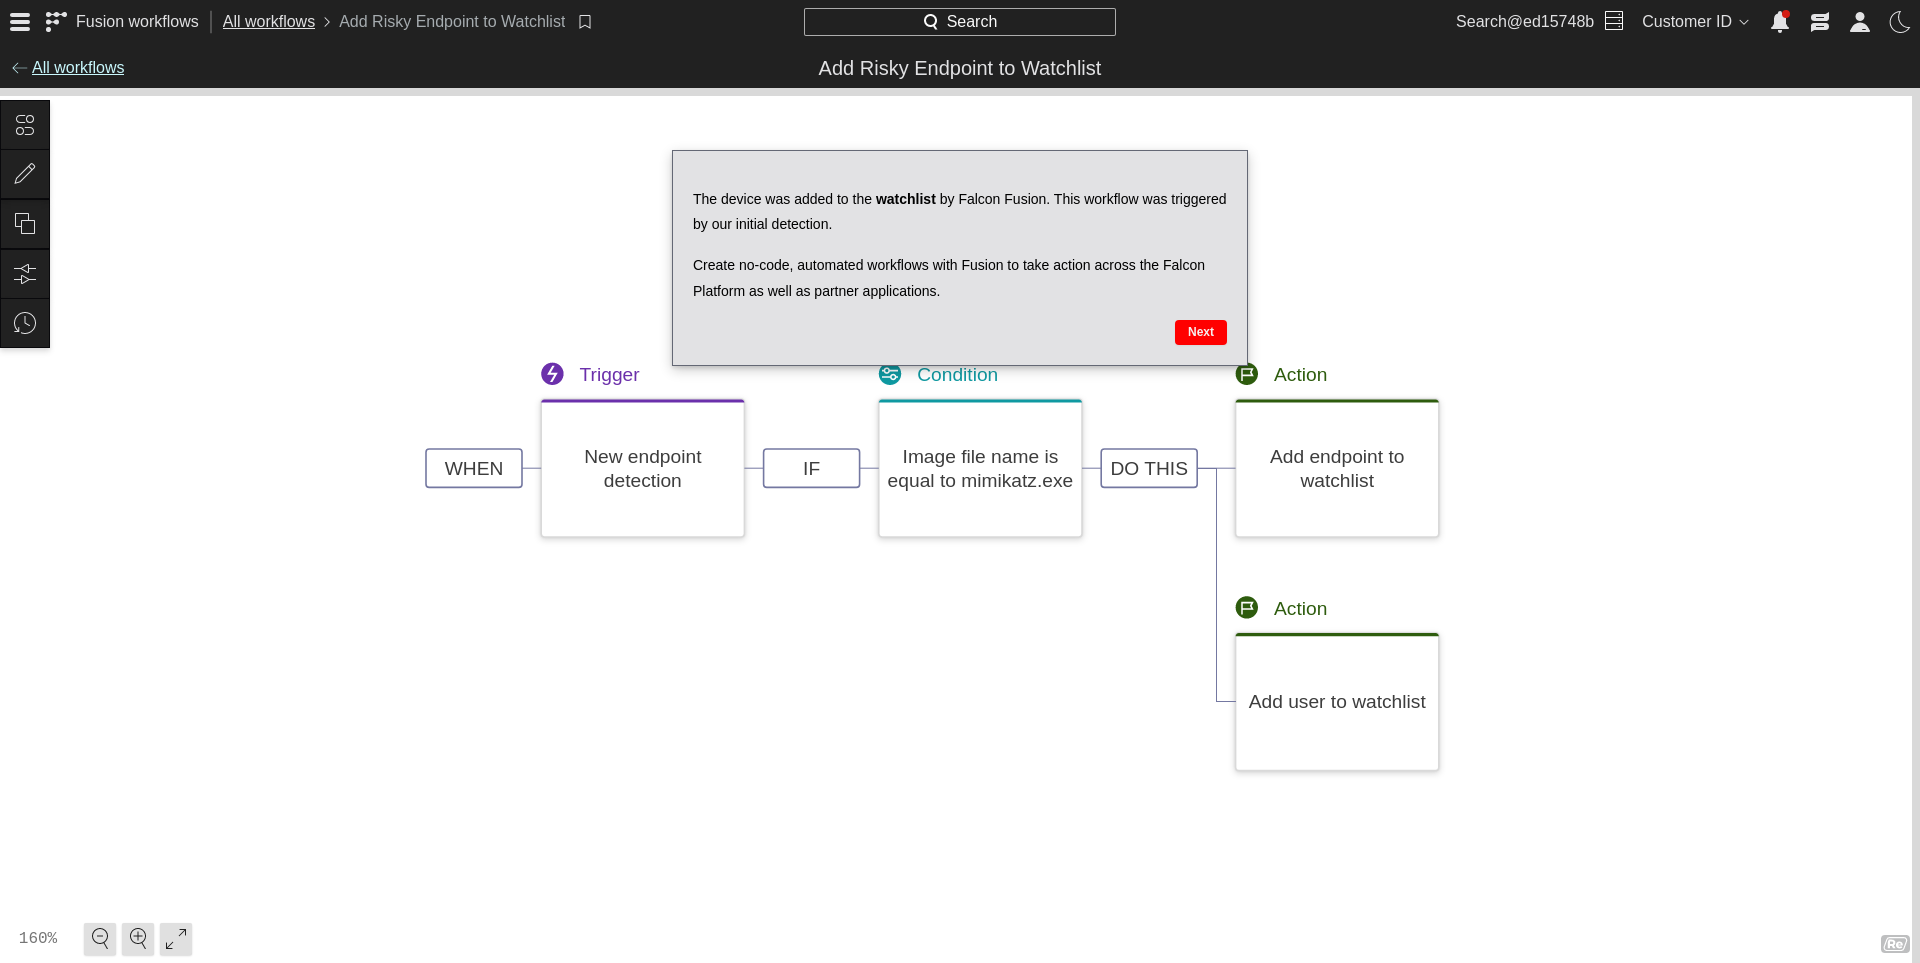Open the Falcon app switcher grid icon

pos(56,21)
